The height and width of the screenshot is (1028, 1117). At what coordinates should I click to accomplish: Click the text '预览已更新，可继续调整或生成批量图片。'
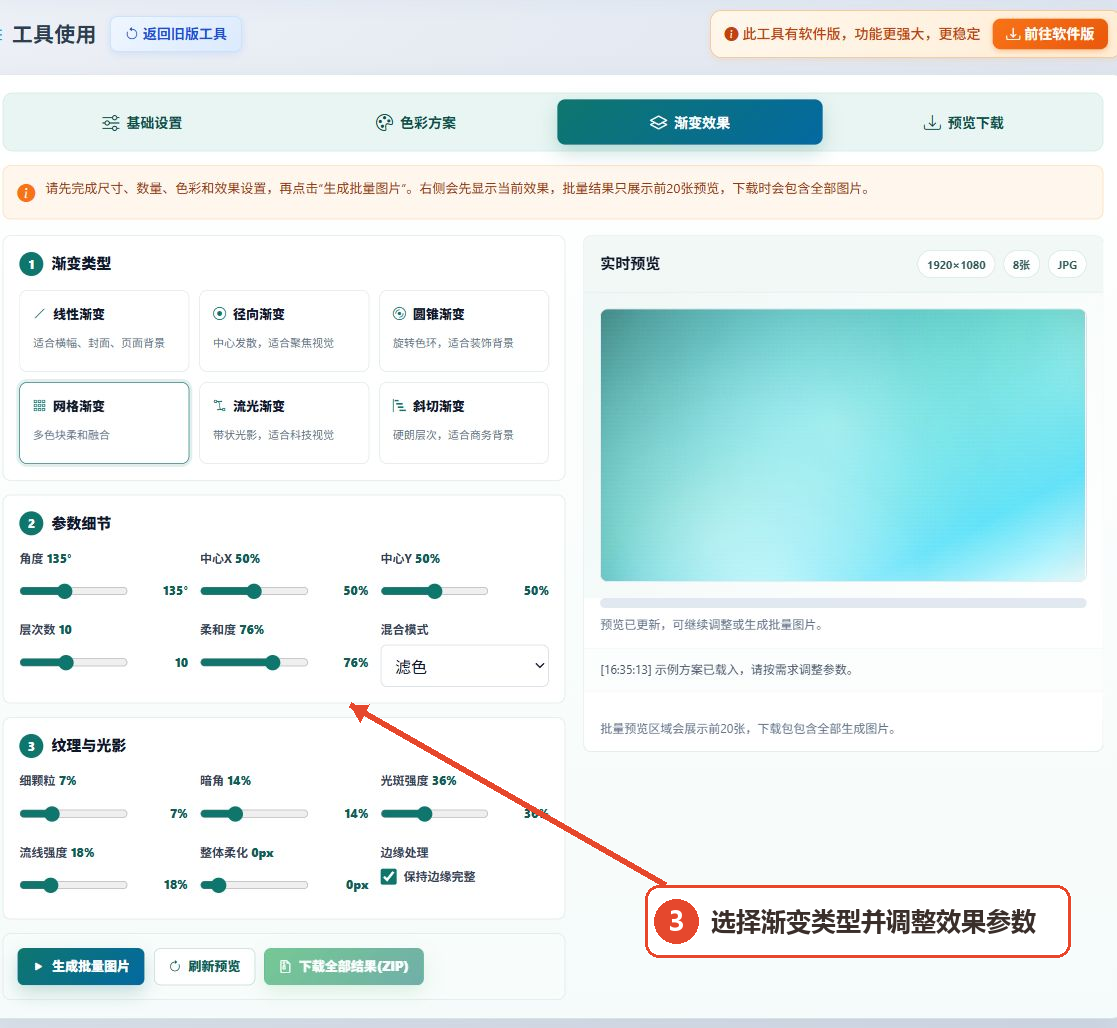pyautogui.click(x=712, y=625)
